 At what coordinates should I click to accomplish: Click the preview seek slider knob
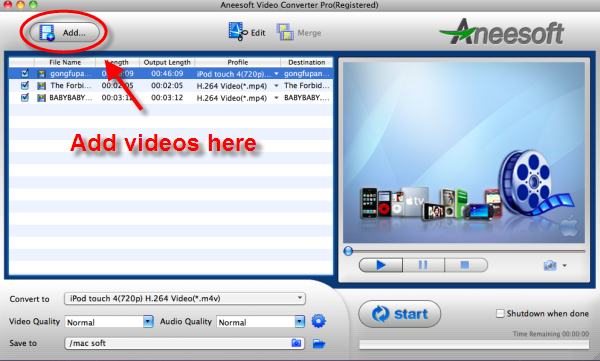348,251
